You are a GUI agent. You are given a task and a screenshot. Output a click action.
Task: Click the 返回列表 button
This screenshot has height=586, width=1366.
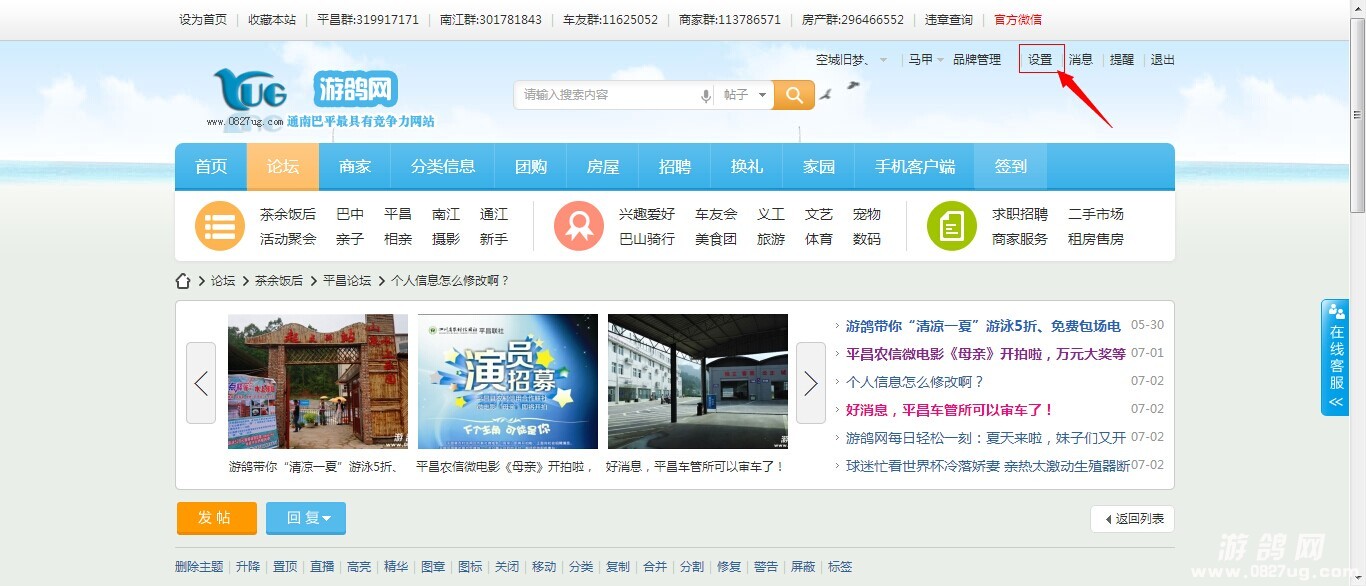[1132, 519]
